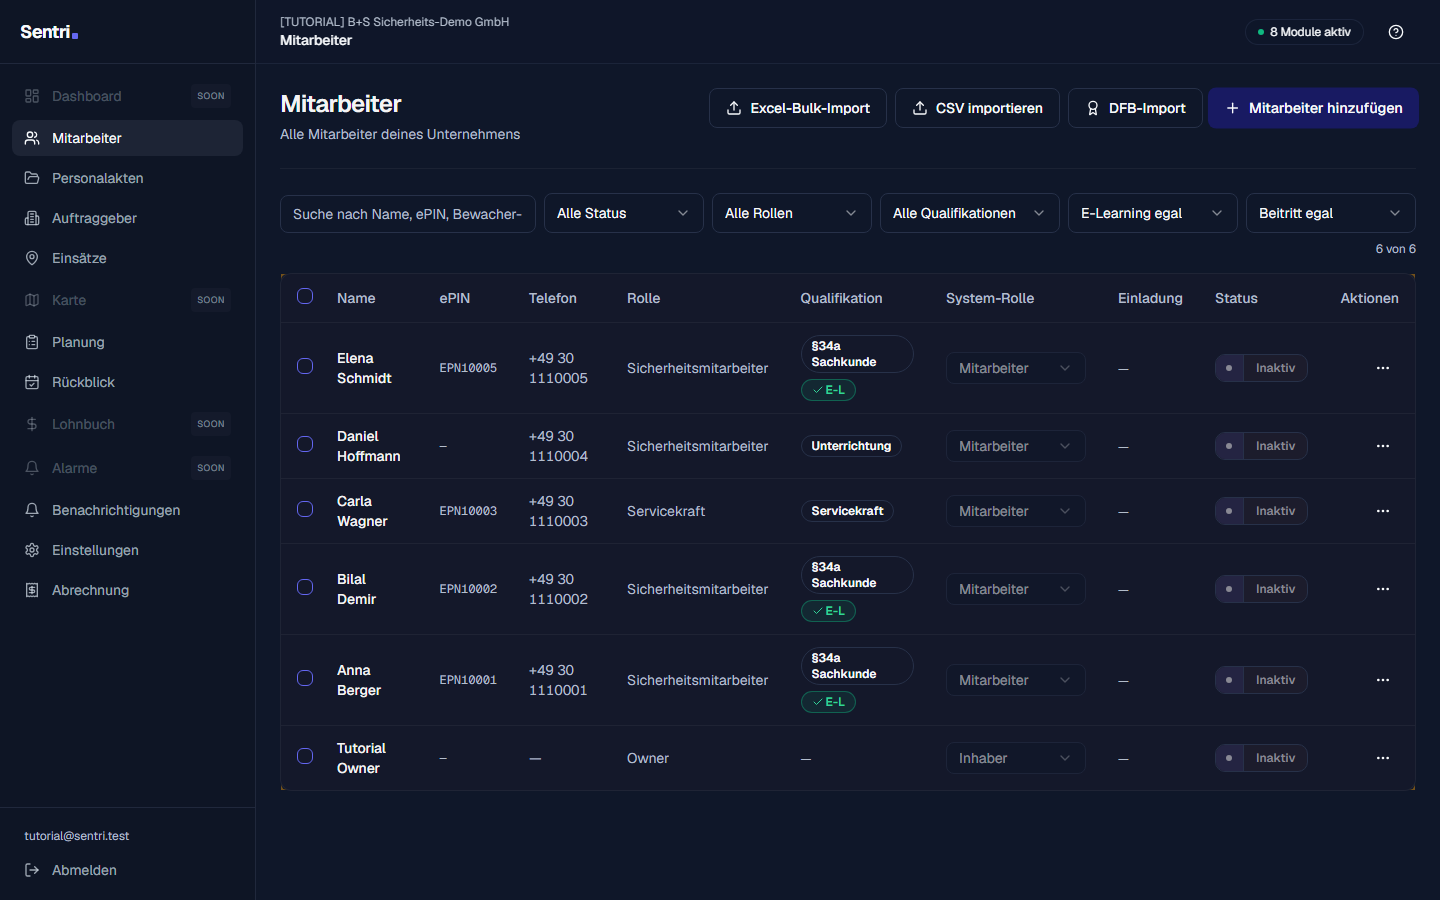The image size is (1440, 900).
Task: Select all employees with header checkbox
Action: pyautogui.click(x=305, y=296)
